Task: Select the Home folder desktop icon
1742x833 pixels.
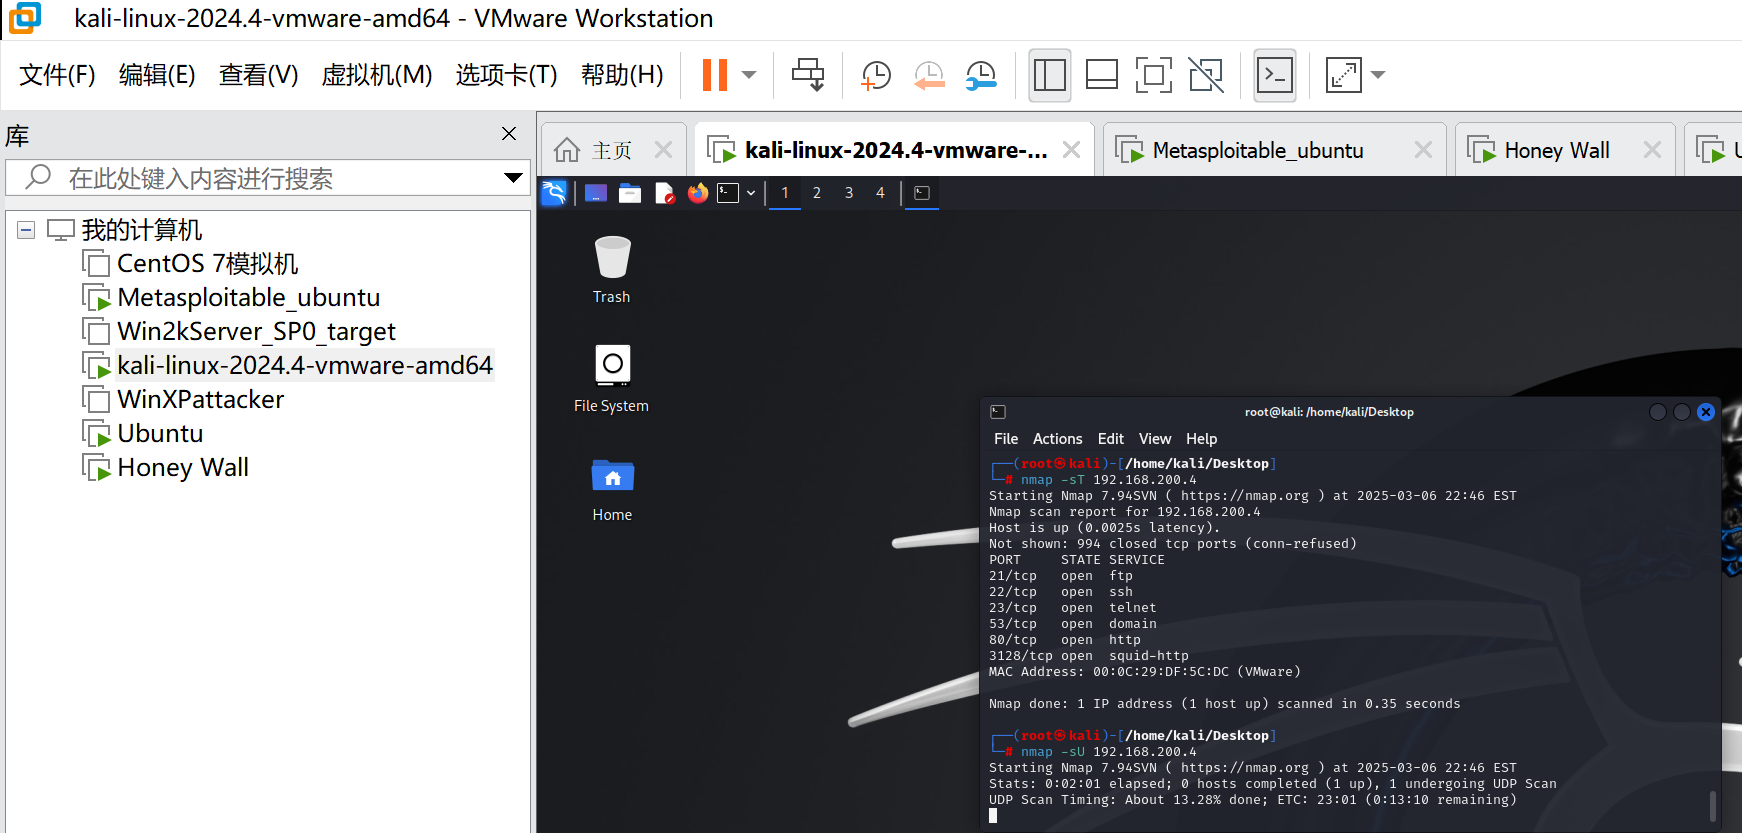Action: pyautogui.click(x=612, y=489)
